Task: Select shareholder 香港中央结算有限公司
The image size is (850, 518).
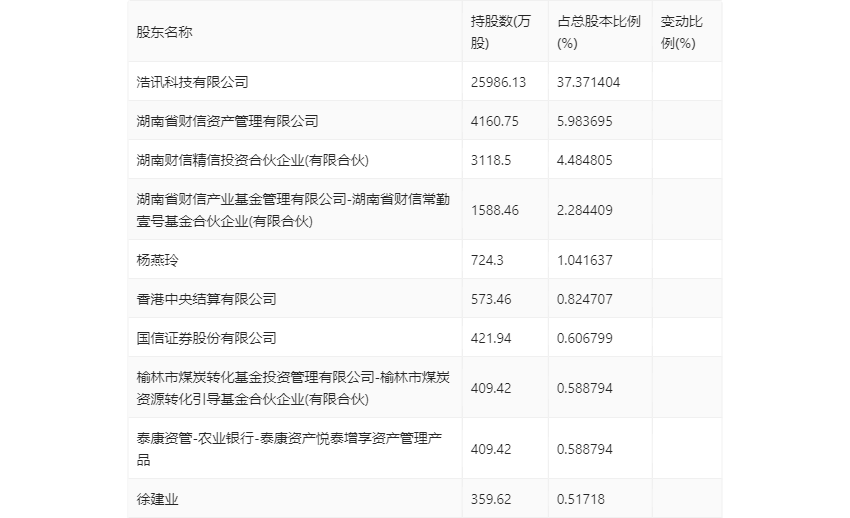Action: click(x=207, y=299)
